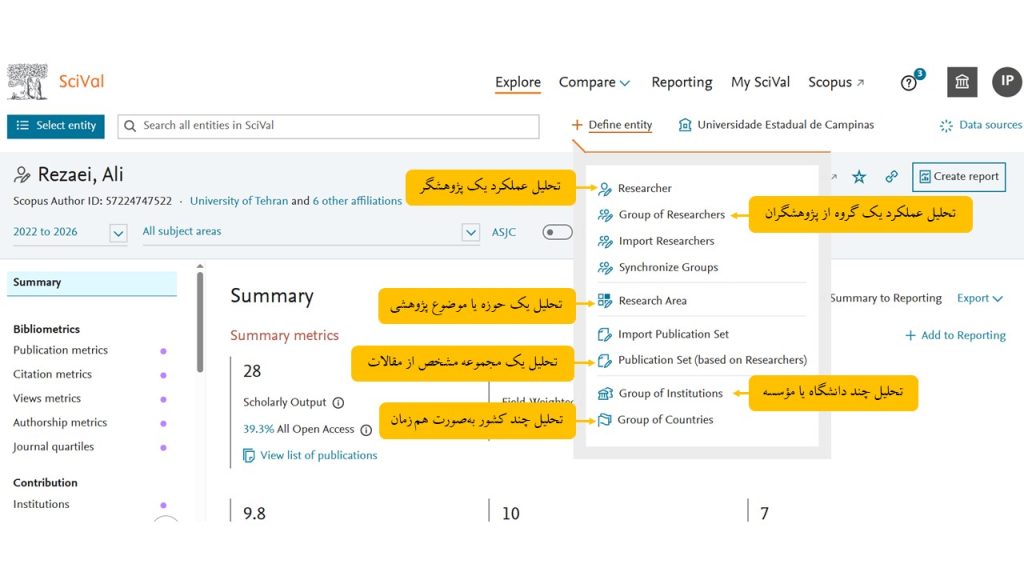Select Group of Institutions menu entry
The width and height of the screenshot is (1024, 576).
click(671, 393)
